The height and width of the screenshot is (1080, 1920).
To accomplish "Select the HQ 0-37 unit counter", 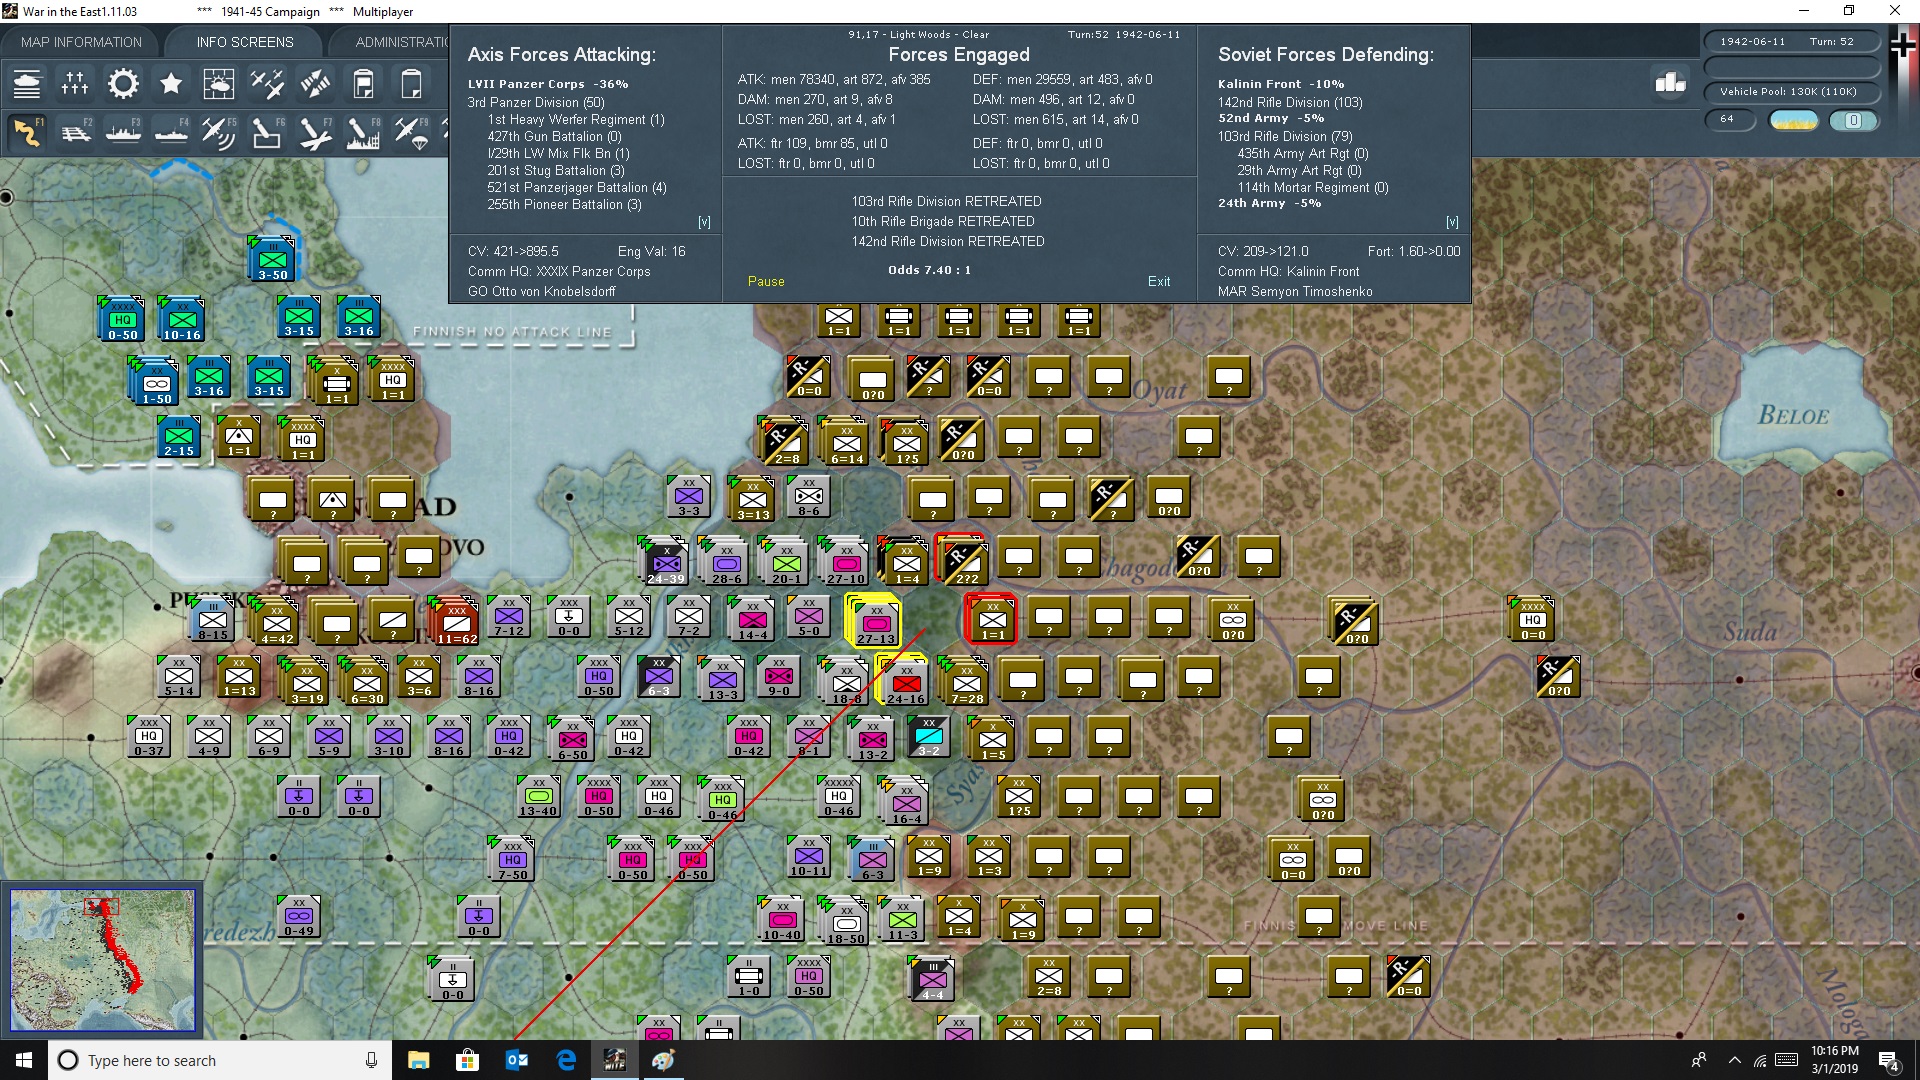I will tap(149, 736).
